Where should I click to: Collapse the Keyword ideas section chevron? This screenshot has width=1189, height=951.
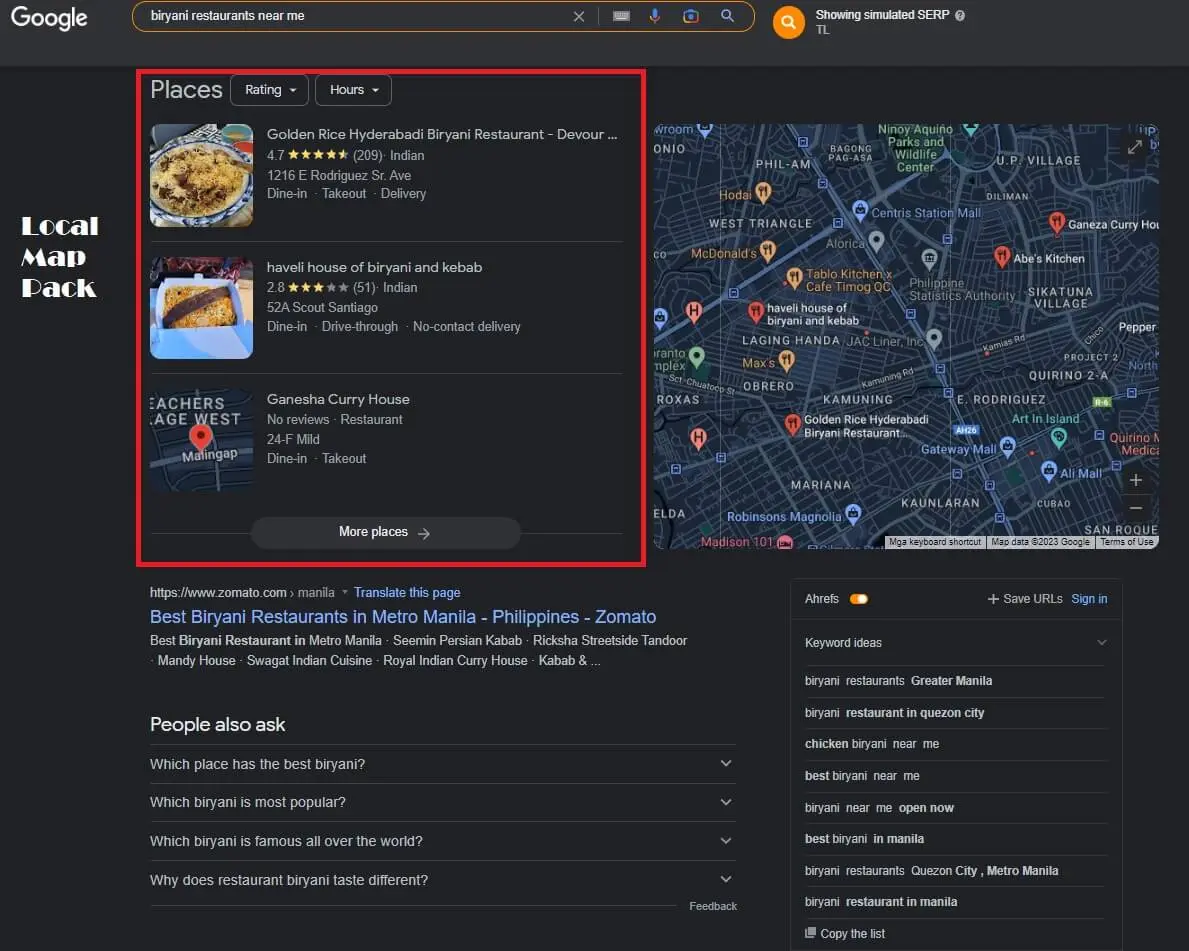point(1102,642)
